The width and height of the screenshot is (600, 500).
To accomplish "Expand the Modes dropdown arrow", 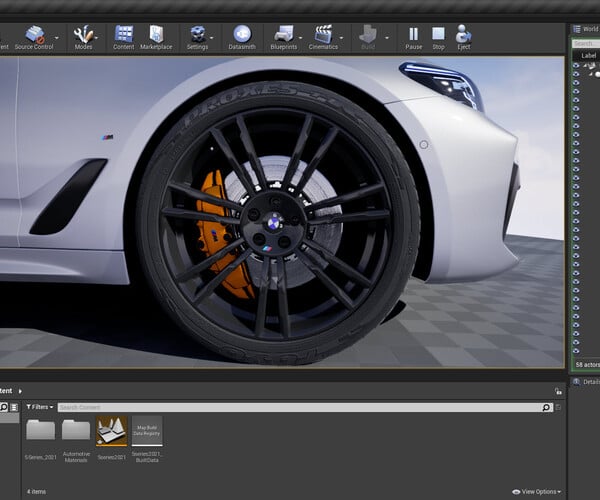I will [96, 38].
